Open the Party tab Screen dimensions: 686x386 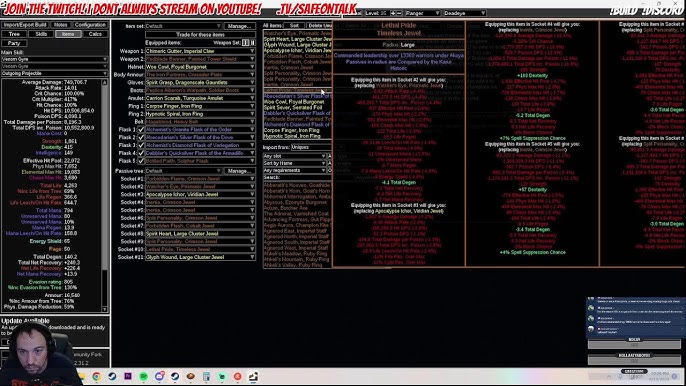(x=14, y=43)
